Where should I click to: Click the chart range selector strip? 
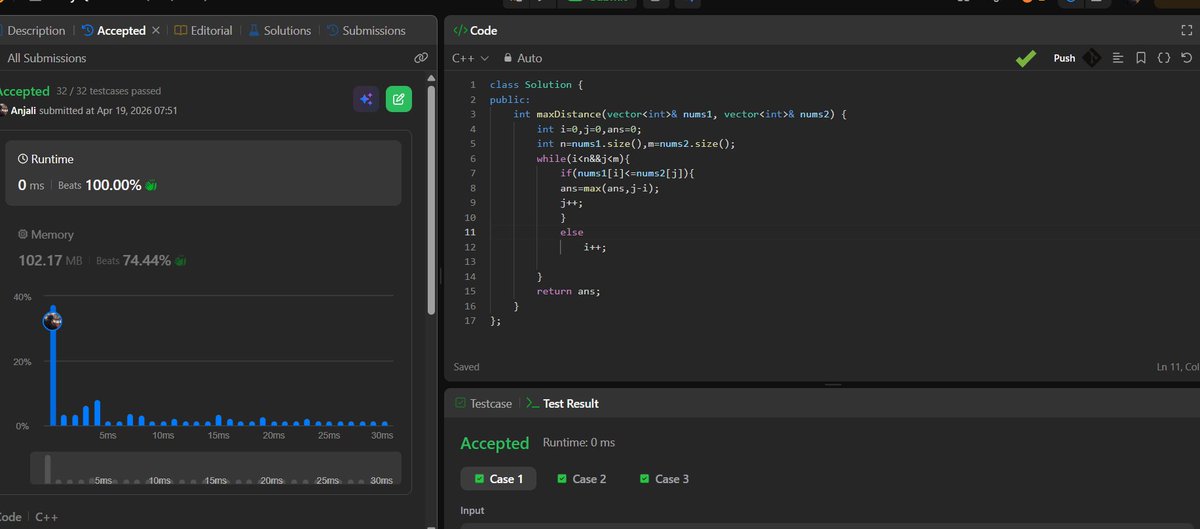click(x=216, y=469)
